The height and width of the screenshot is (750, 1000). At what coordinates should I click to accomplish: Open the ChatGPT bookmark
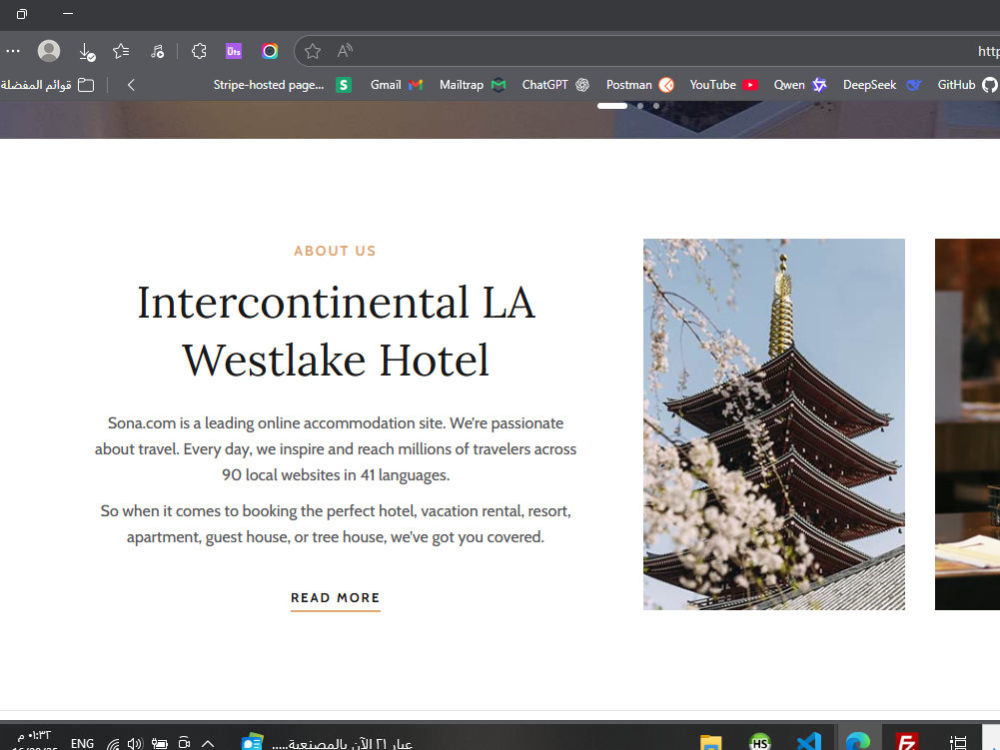click(x=555, y=85)
